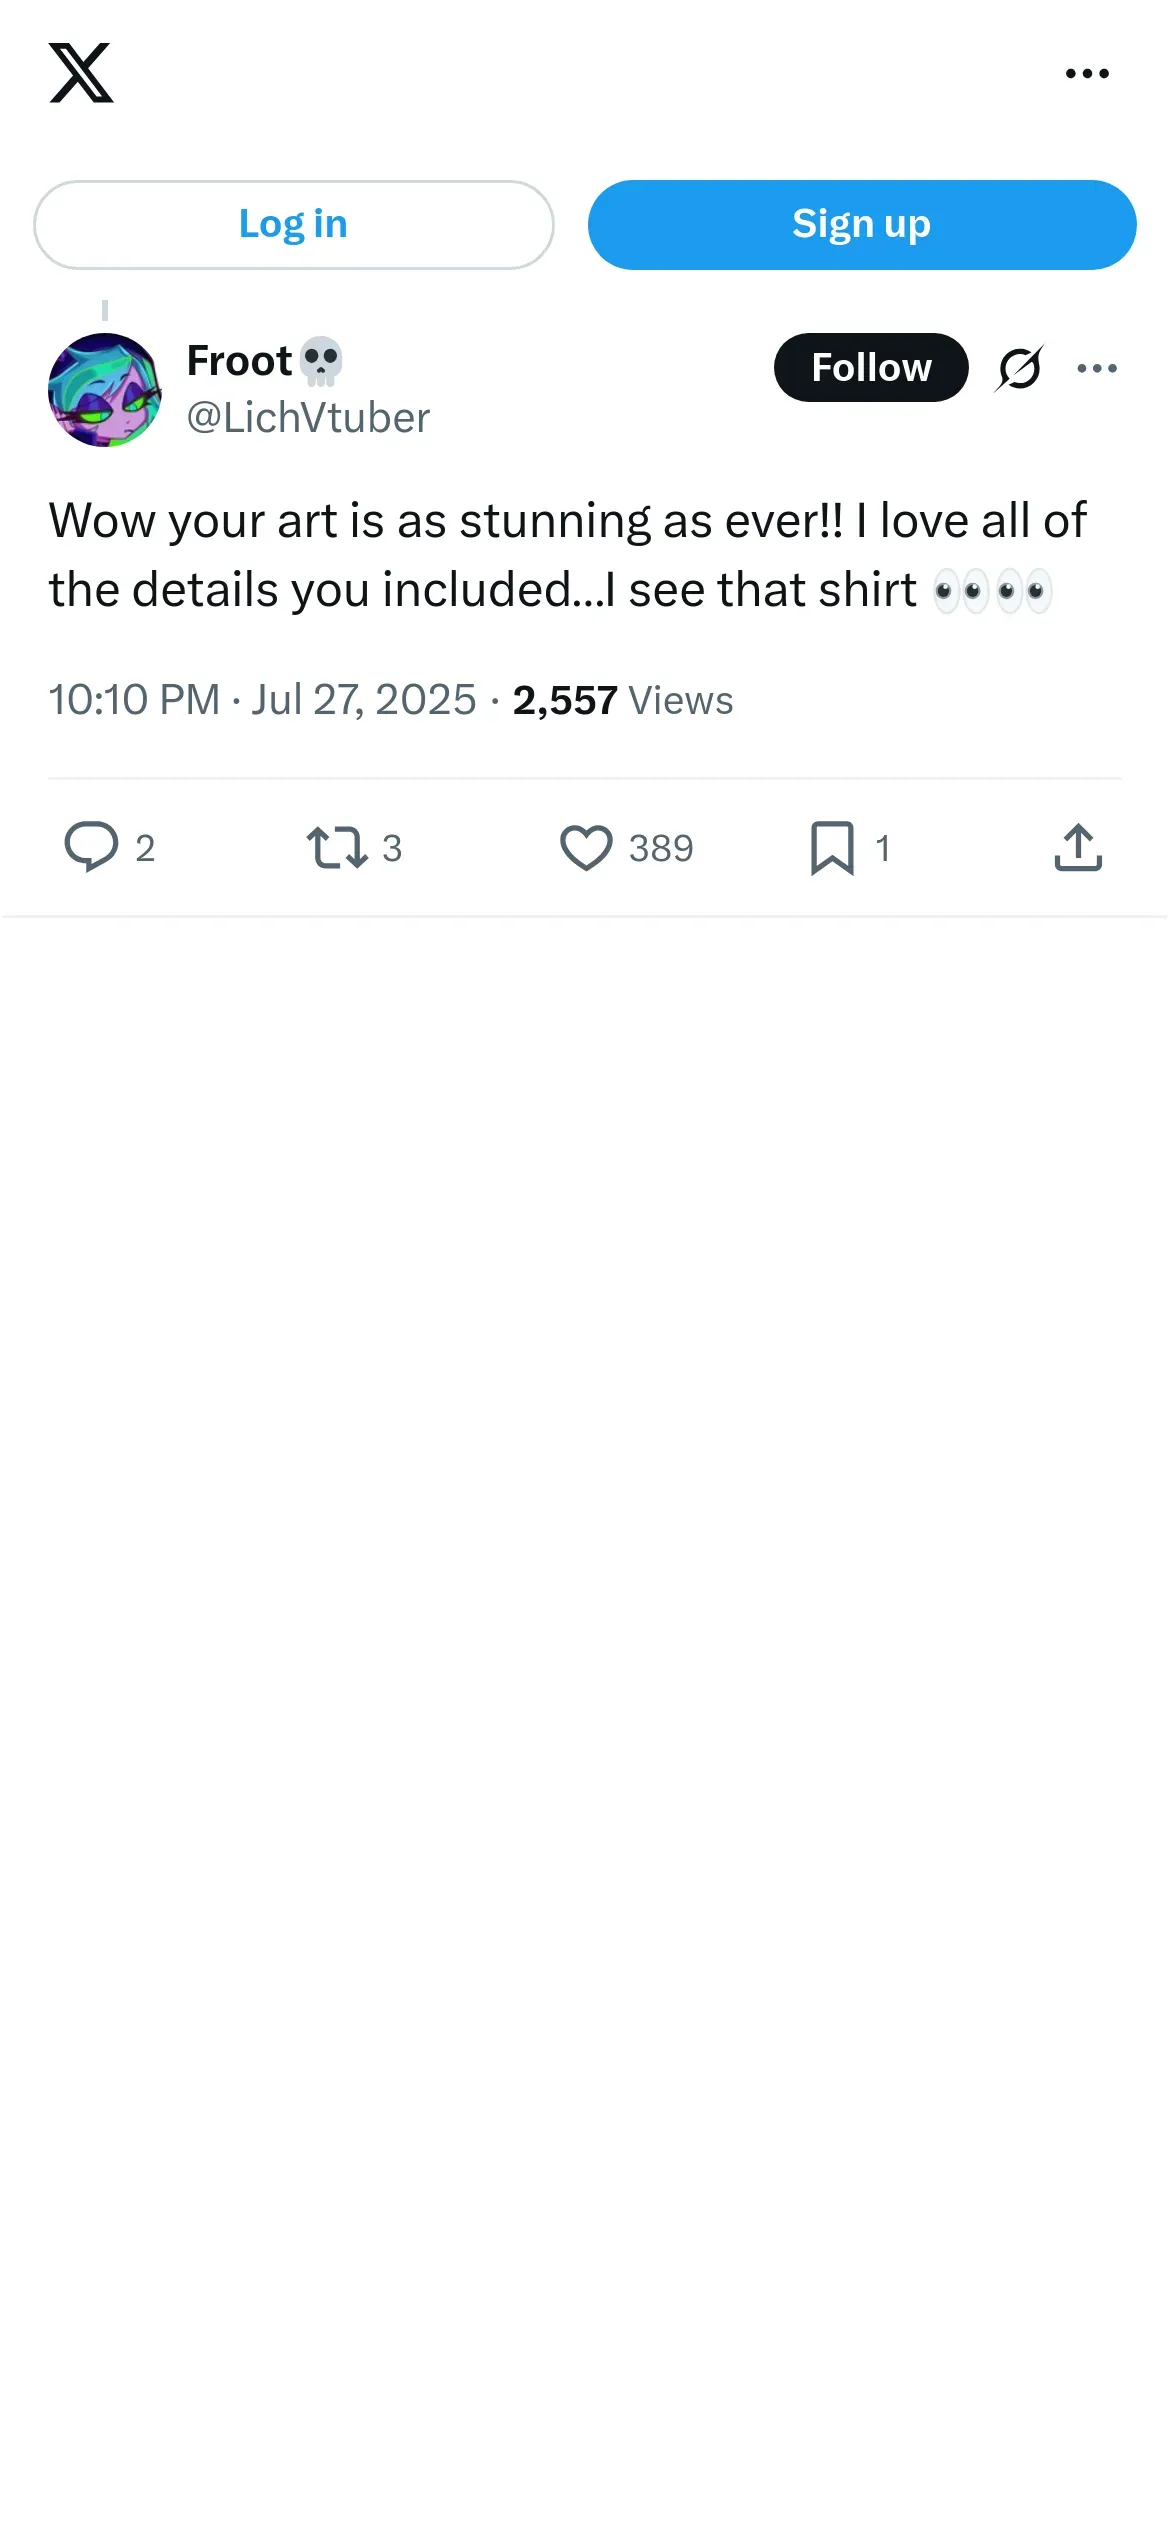This screenshot has height=2532, width=1170.
Task: Repost this post using the arrows icon
Action: pos(336,847)
